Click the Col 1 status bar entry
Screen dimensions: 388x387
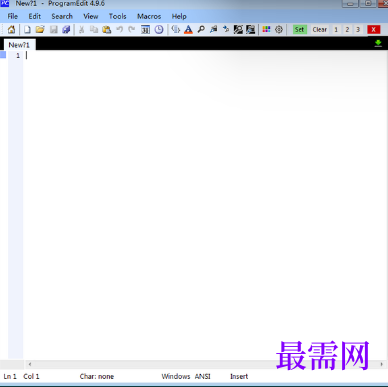click(x=31, y=376)
